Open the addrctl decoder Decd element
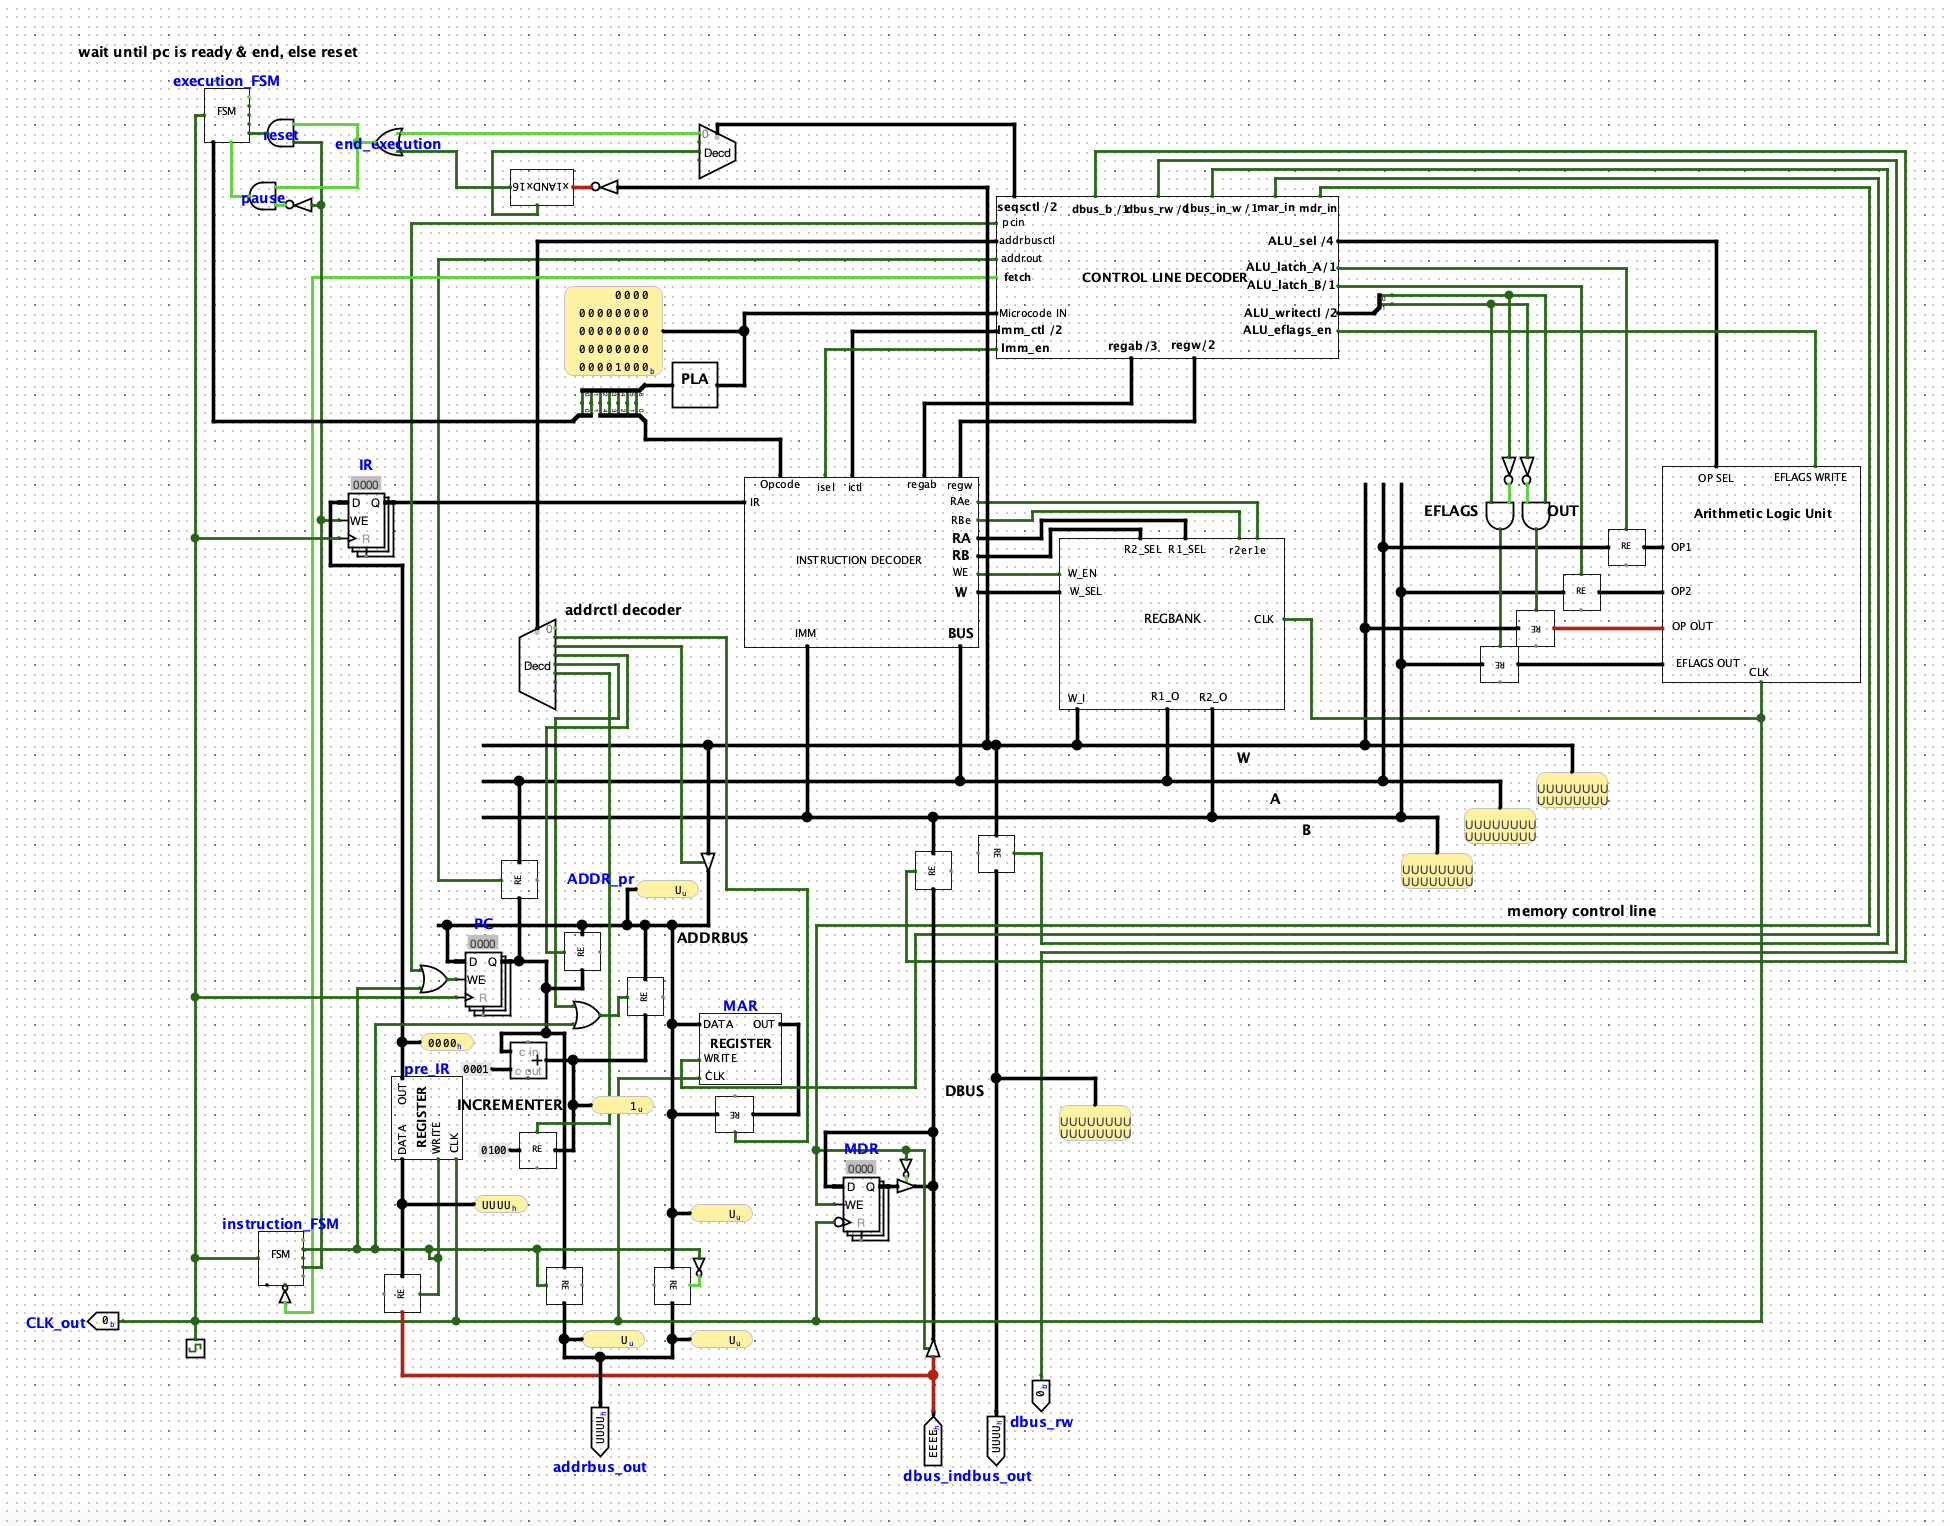1950x1526 pixels. click(x=538, y=665)
